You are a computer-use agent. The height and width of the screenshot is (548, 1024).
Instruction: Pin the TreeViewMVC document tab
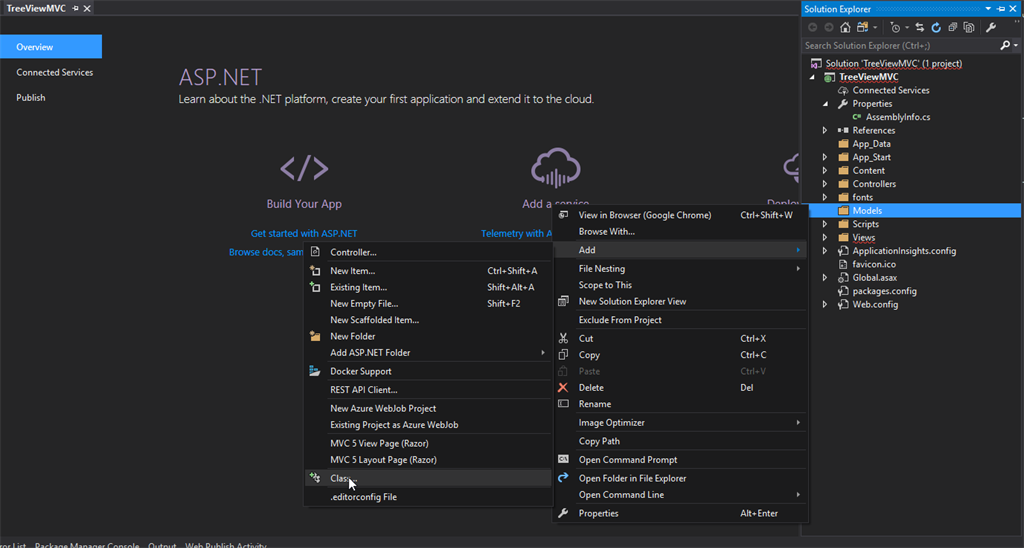tap(75, 8)
